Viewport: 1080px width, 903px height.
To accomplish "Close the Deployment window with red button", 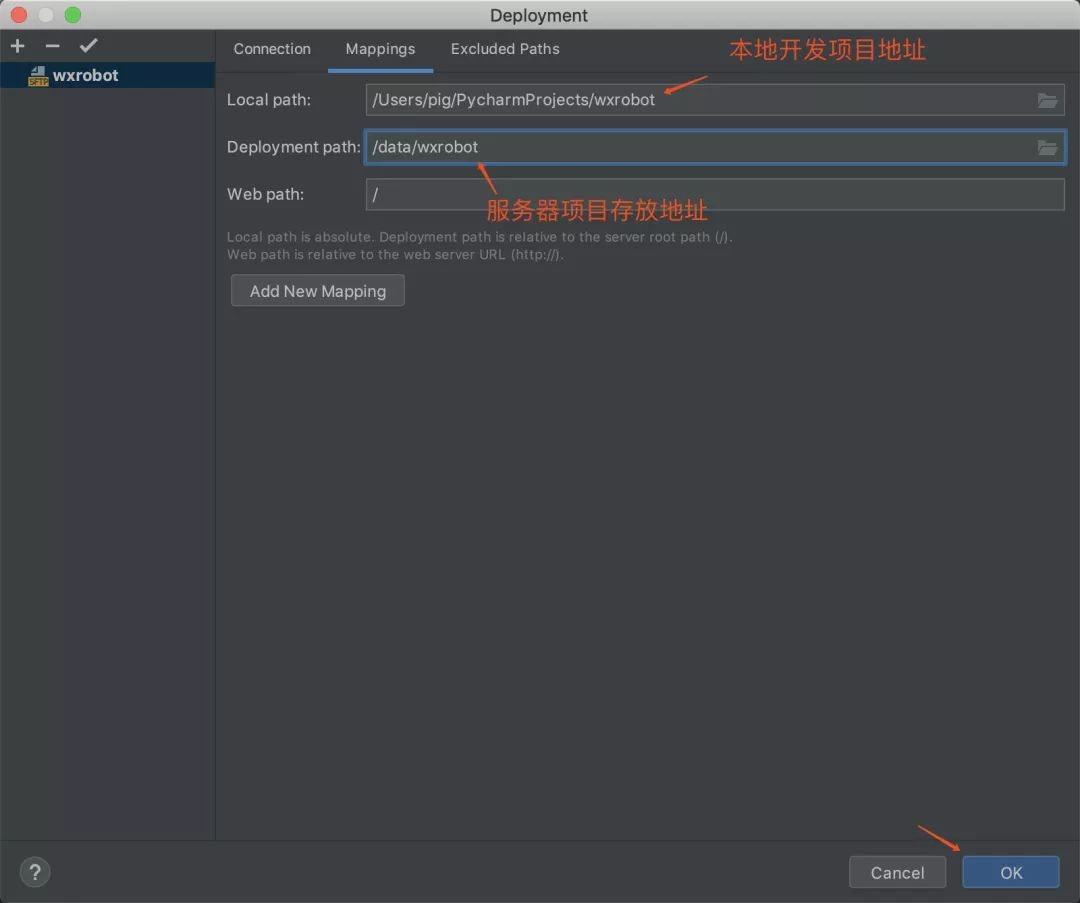I will (x=19, y=14).
